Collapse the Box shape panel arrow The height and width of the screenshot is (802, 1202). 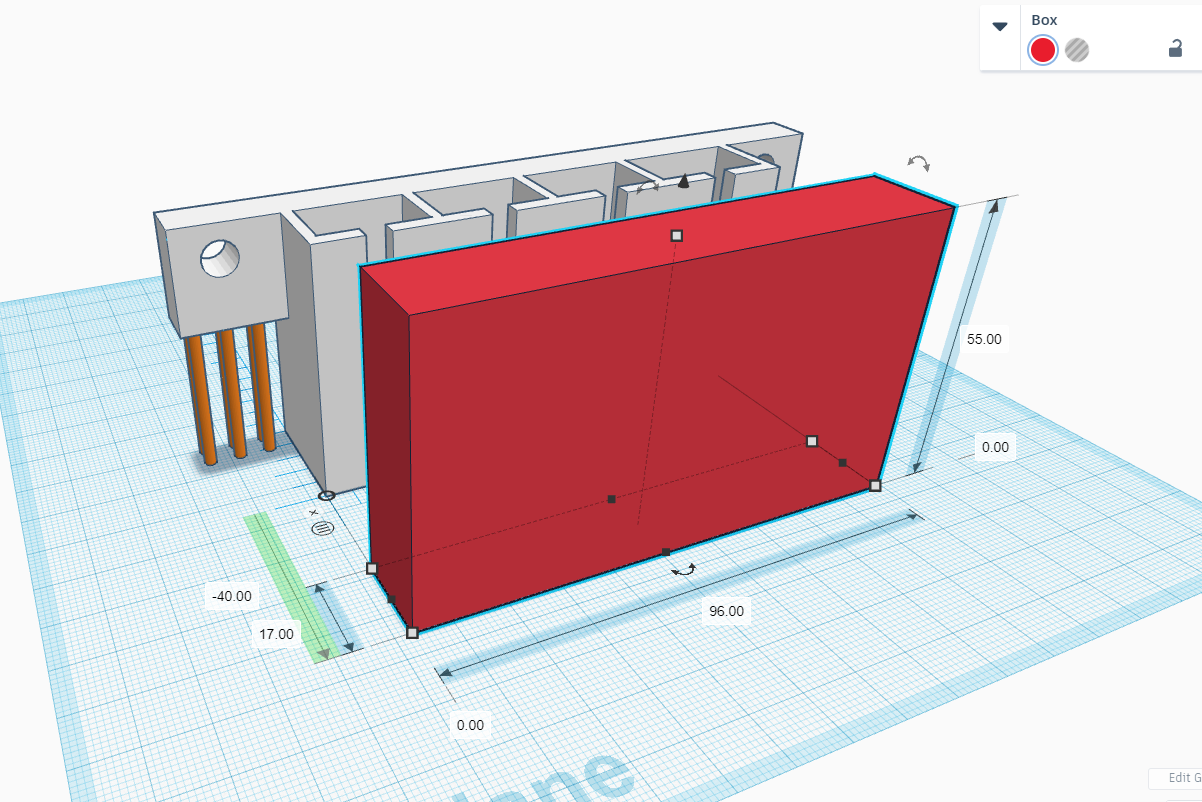(x=1000, y=26)
